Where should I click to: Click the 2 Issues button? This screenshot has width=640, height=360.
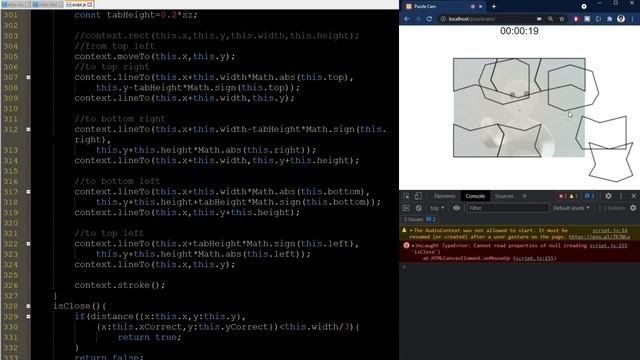tap(420, 219)
